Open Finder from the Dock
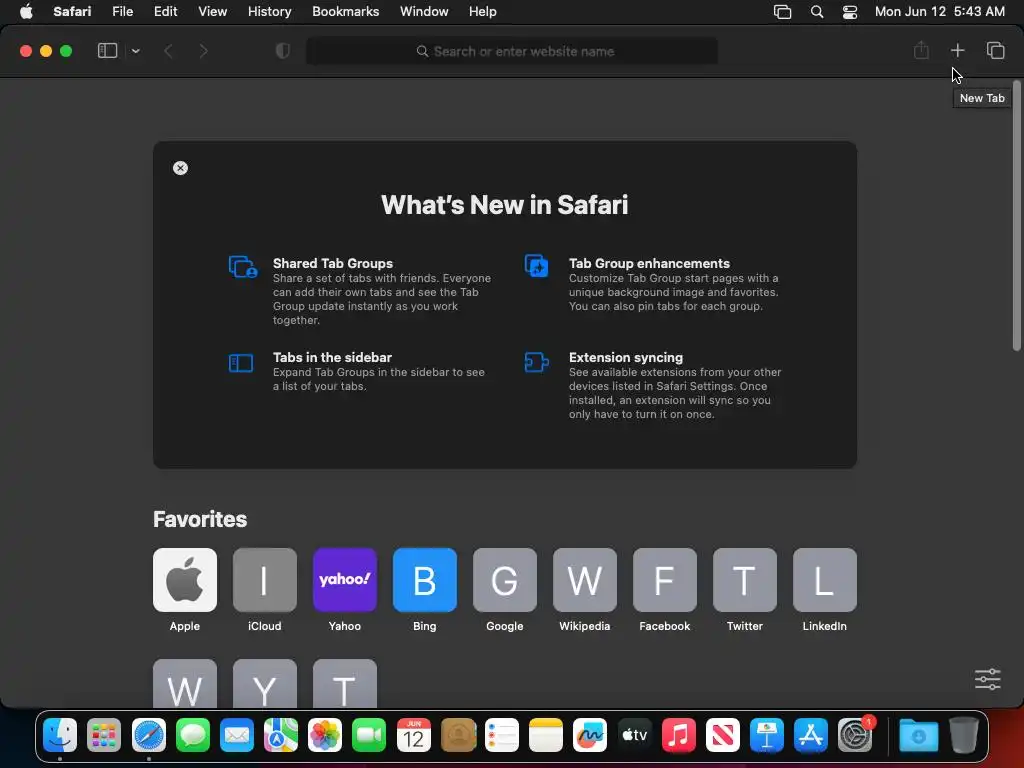 coord(60,735)
